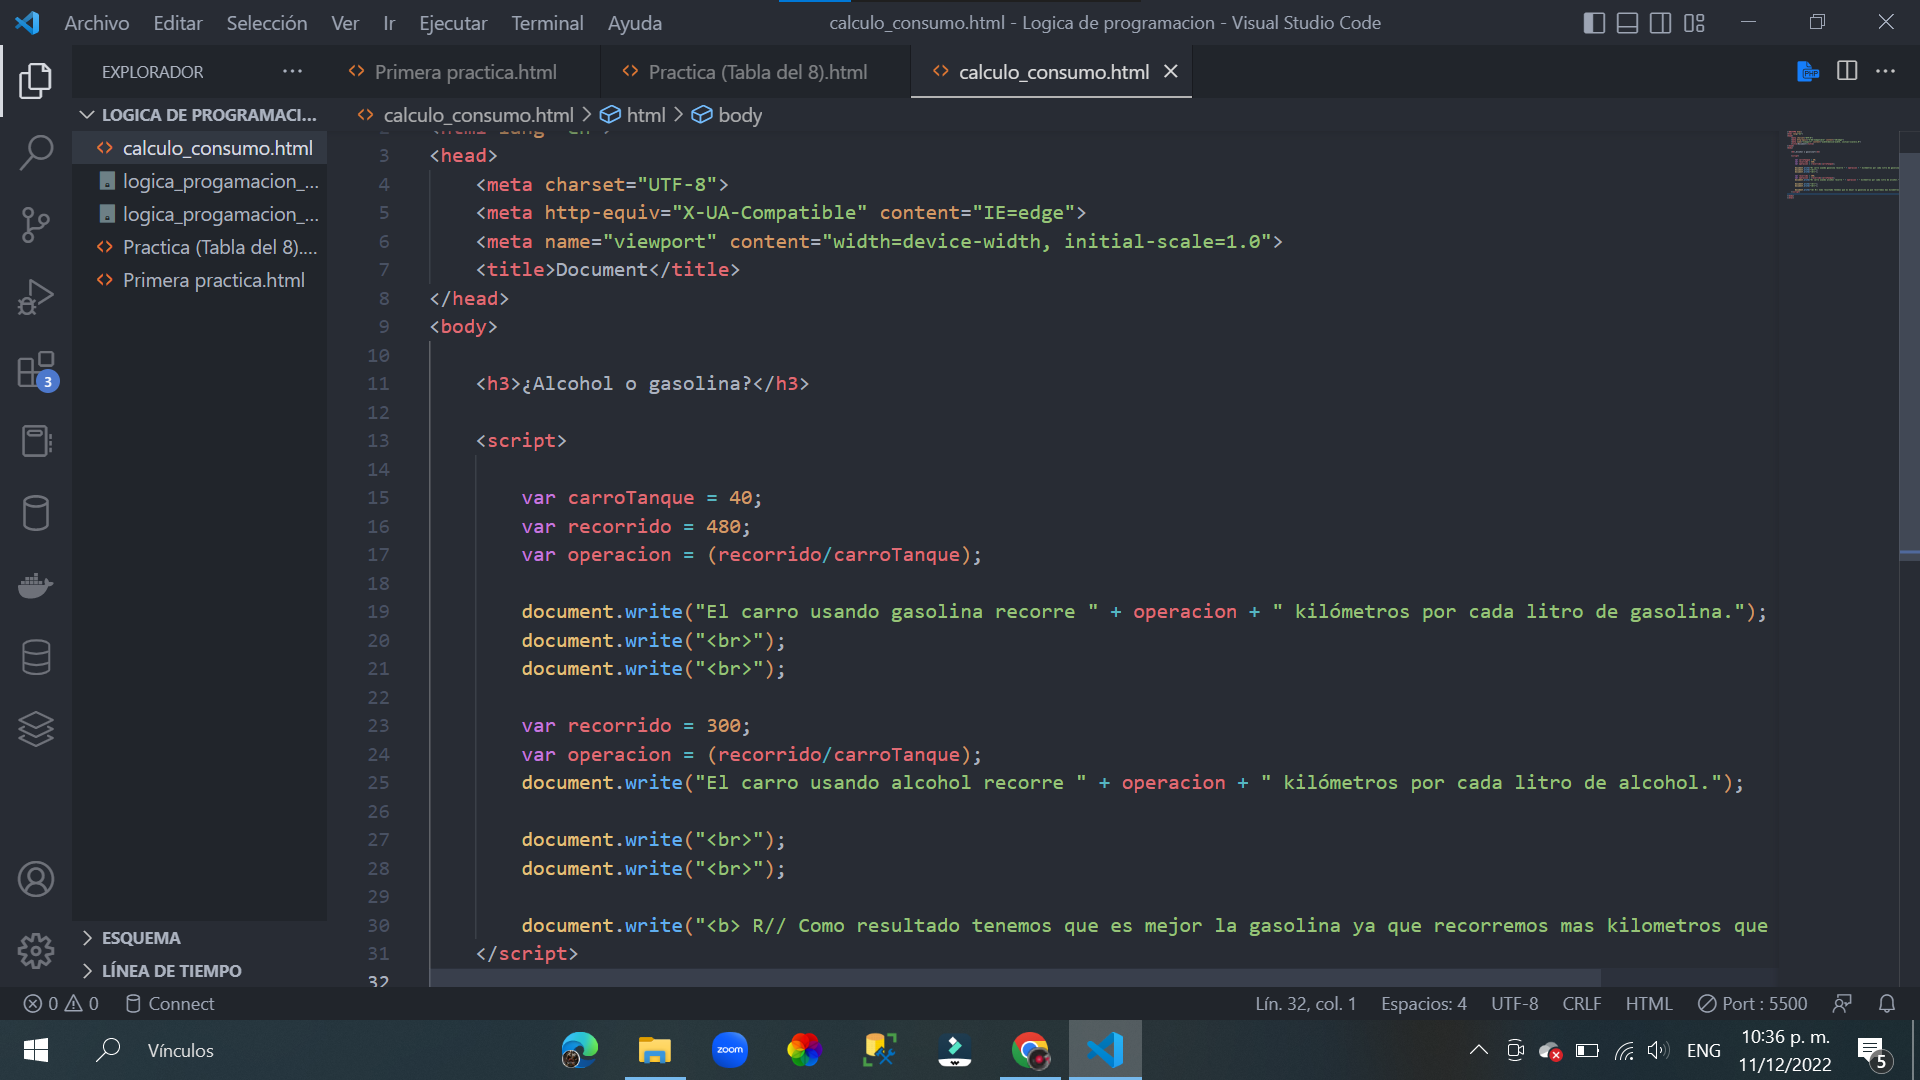1920x1080 pixels.
Task: Split the editor to the right
Action: pyautogui.click(x=1847, y=72)
